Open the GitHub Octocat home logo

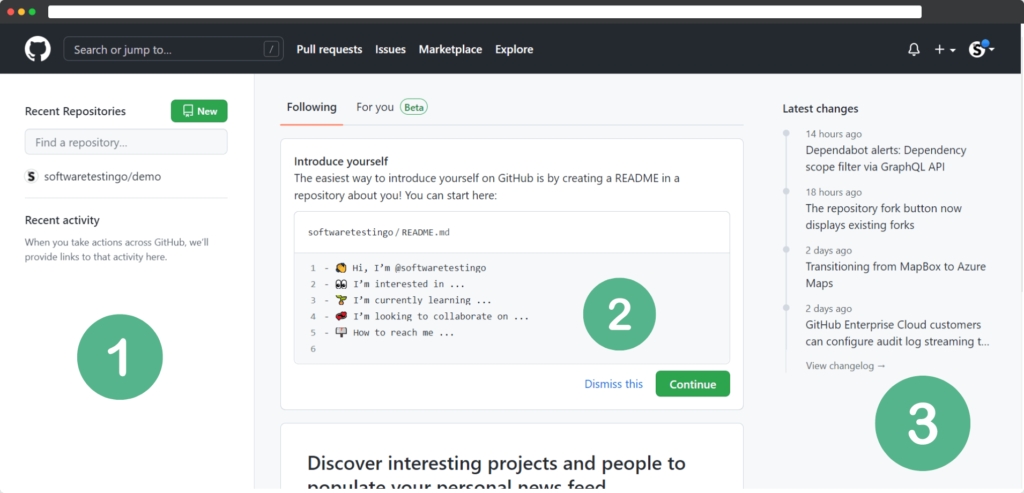tap(37, 50)
